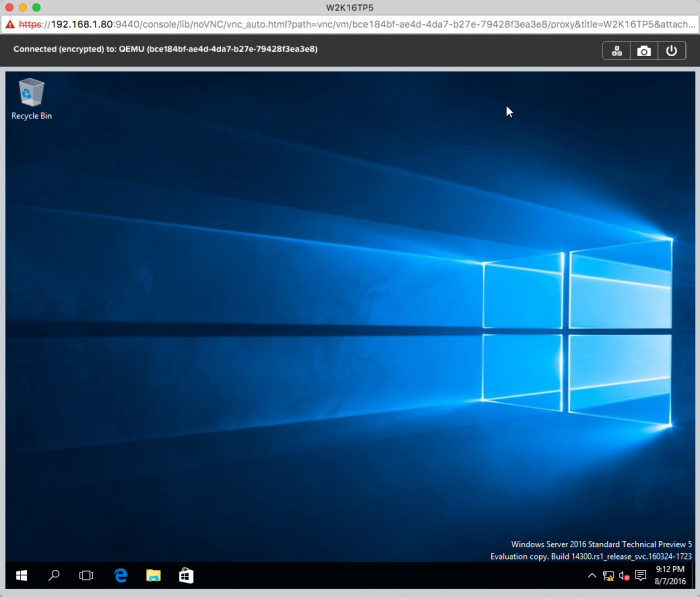This screenshot has width=700, height=597.
Task: Click the macOS green full-screen window button
Action: (36, 7)
